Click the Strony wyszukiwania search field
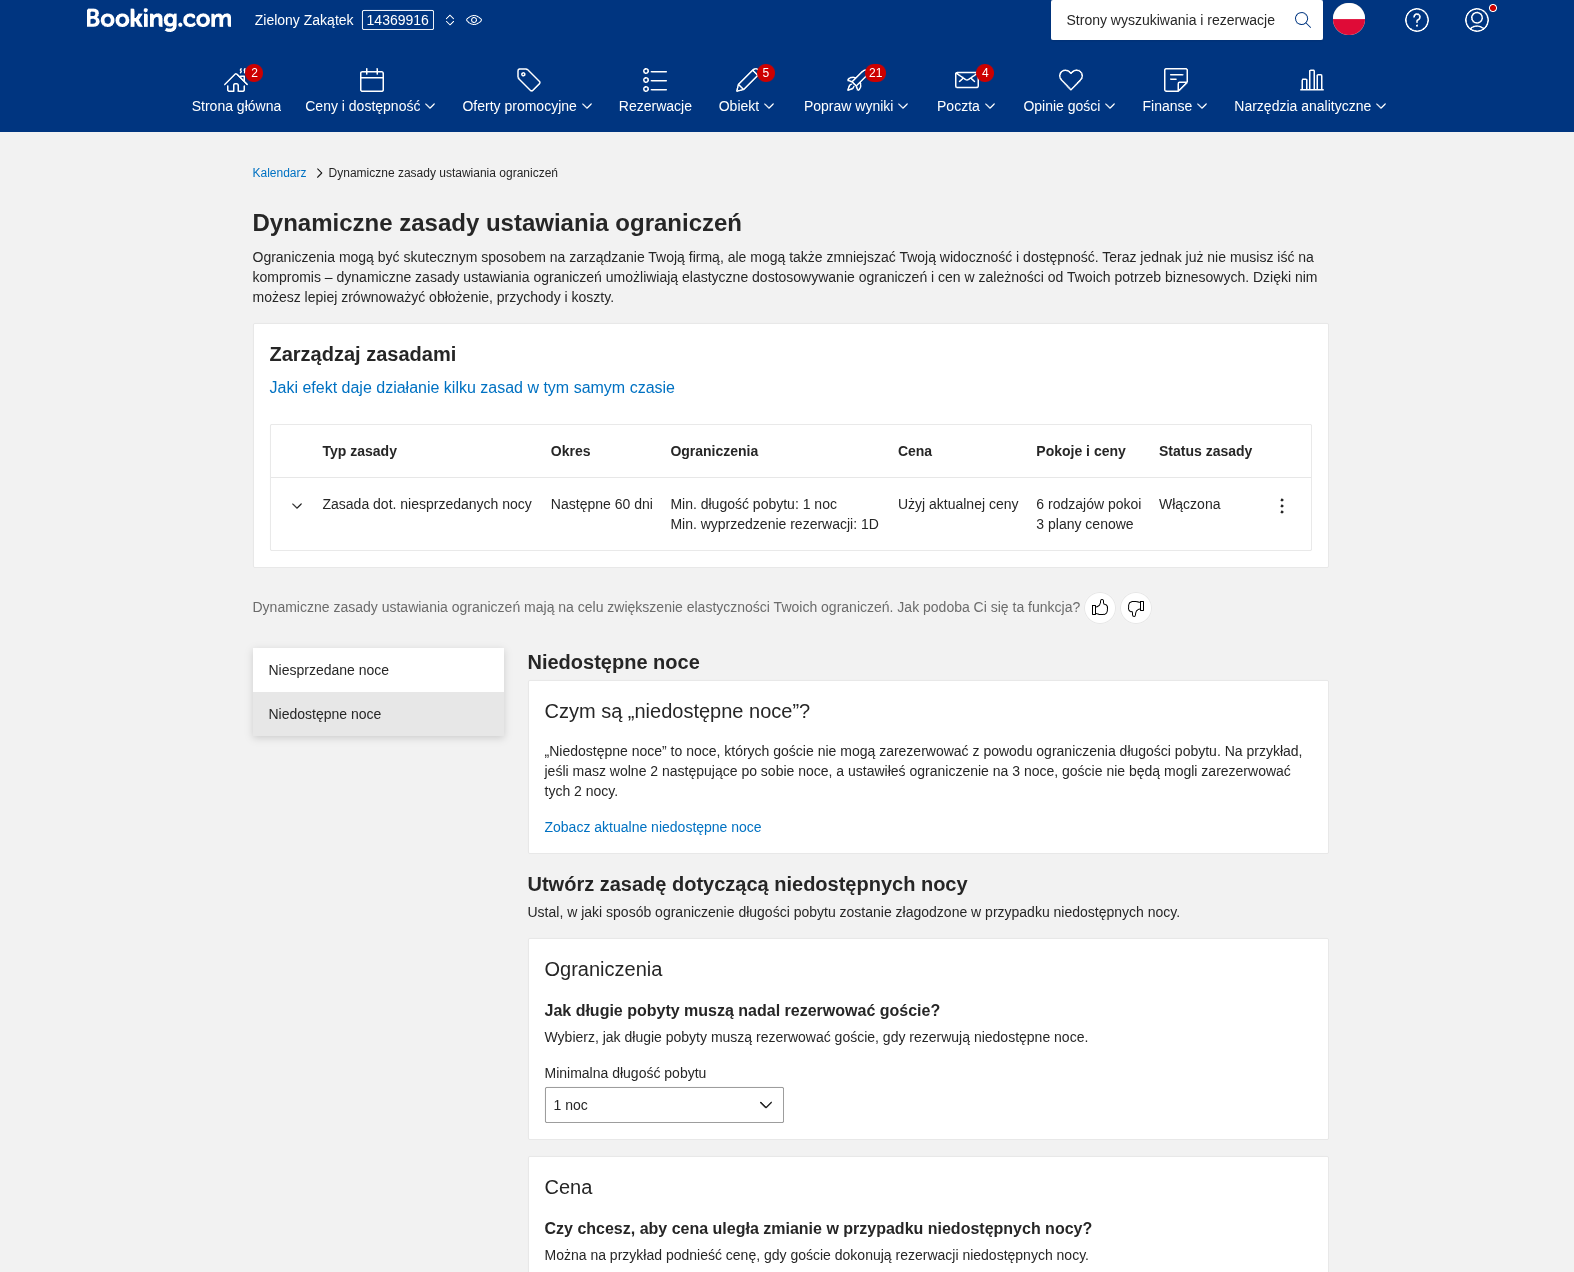The width and height of the screenshot is (1574, 1272). (1170, 20)
